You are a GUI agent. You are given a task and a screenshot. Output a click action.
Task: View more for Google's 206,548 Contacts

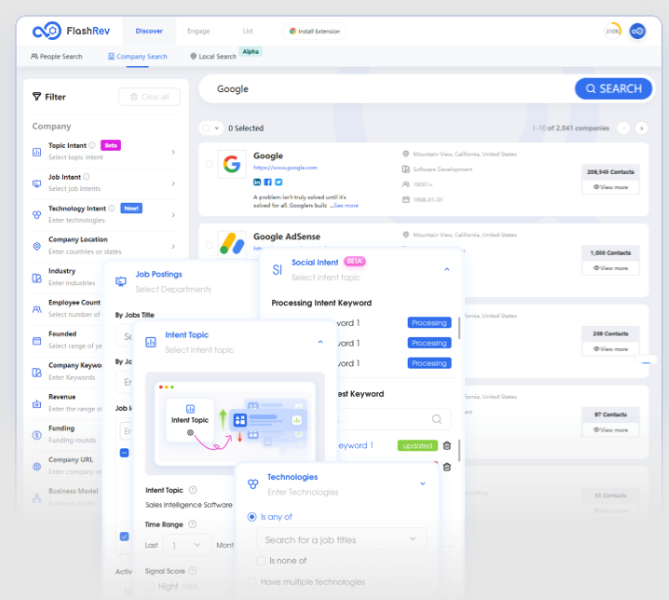[611, 187]
